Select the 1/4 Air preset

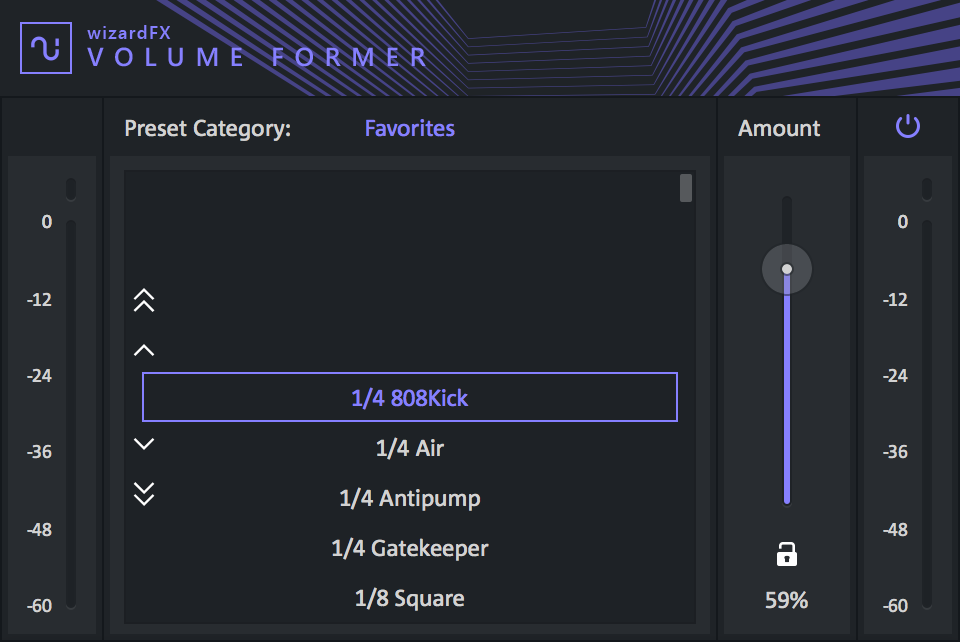410,448
